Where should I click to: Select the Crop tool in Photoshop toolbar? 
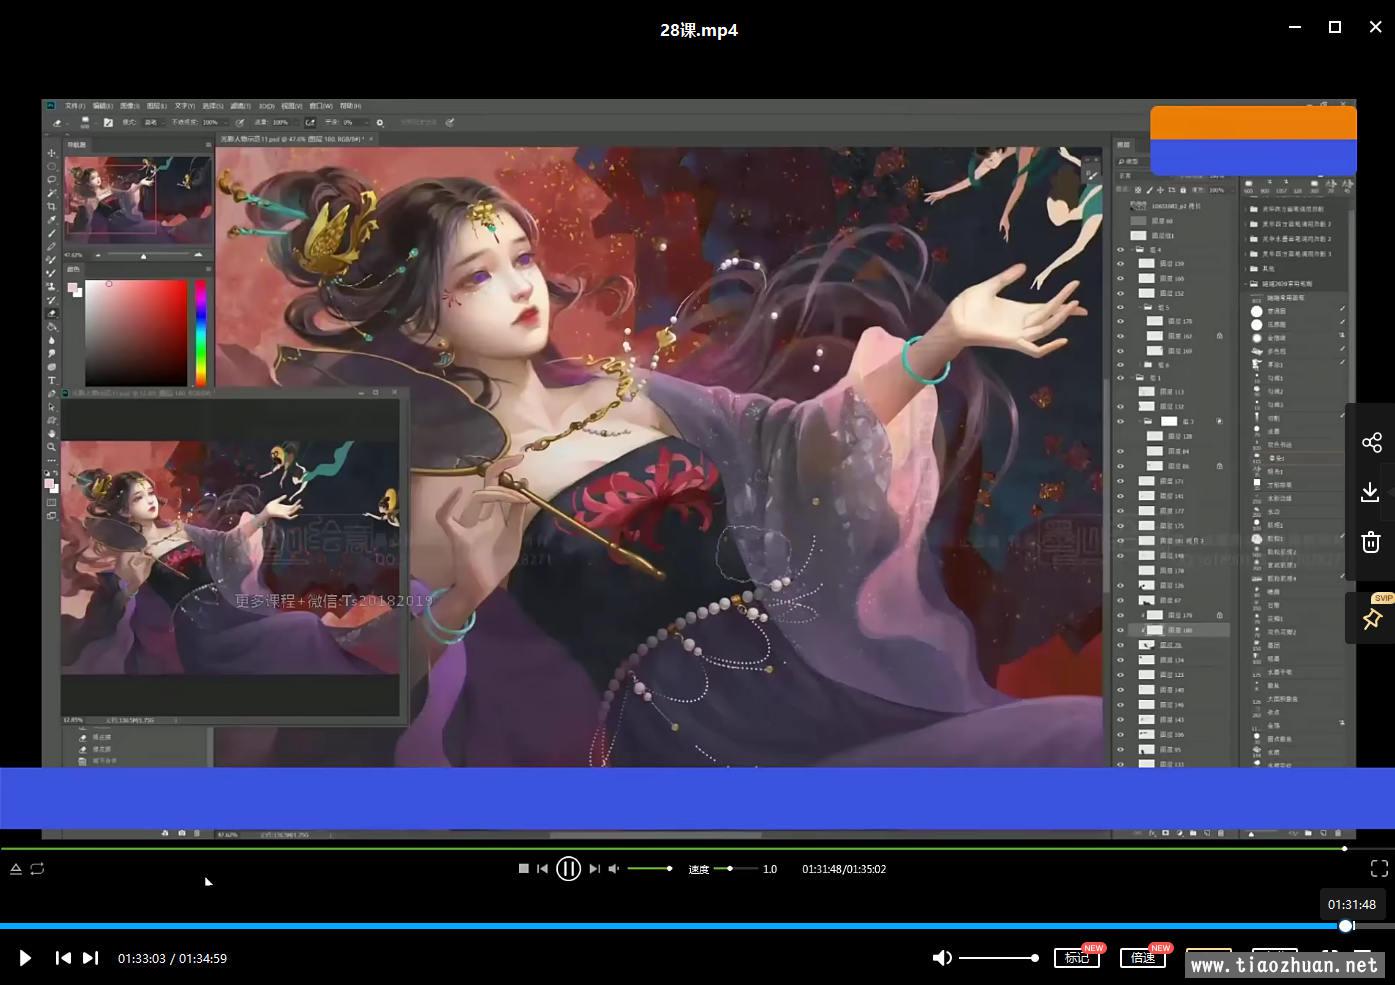pos(52,207)
